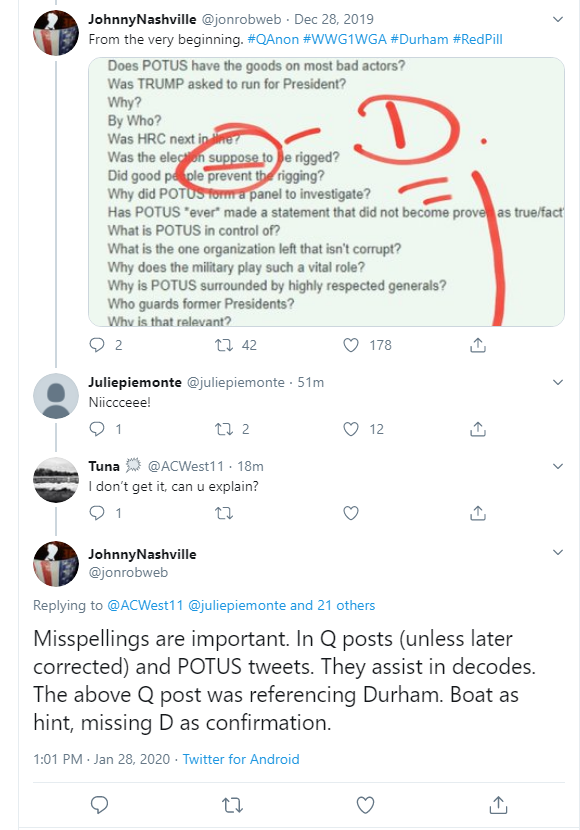Open Tuna's profile avatar

tap(56, 480)
